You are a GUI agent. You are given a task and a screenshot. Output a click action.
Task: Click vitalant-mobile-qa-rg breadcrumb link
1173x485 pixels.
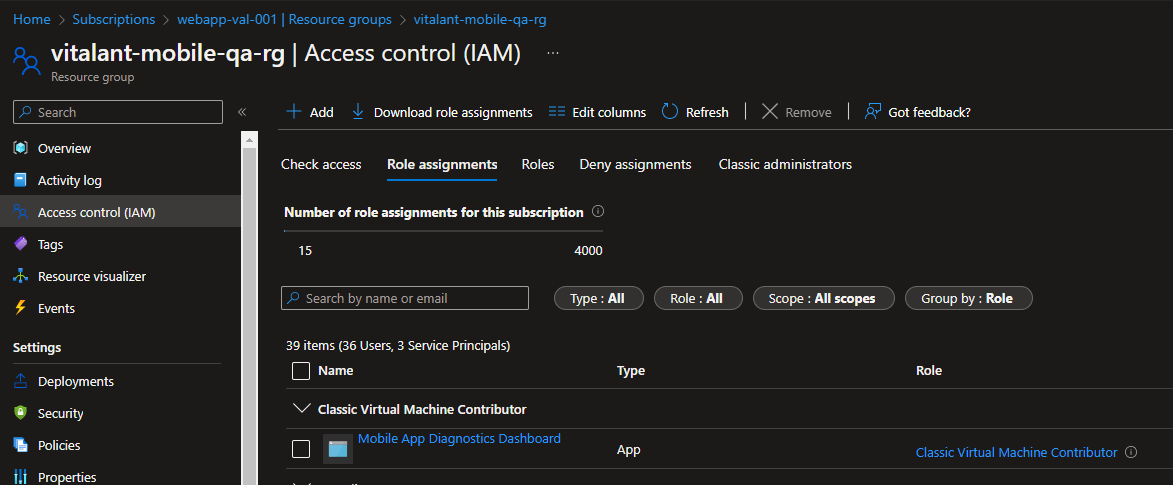point(480,19)
